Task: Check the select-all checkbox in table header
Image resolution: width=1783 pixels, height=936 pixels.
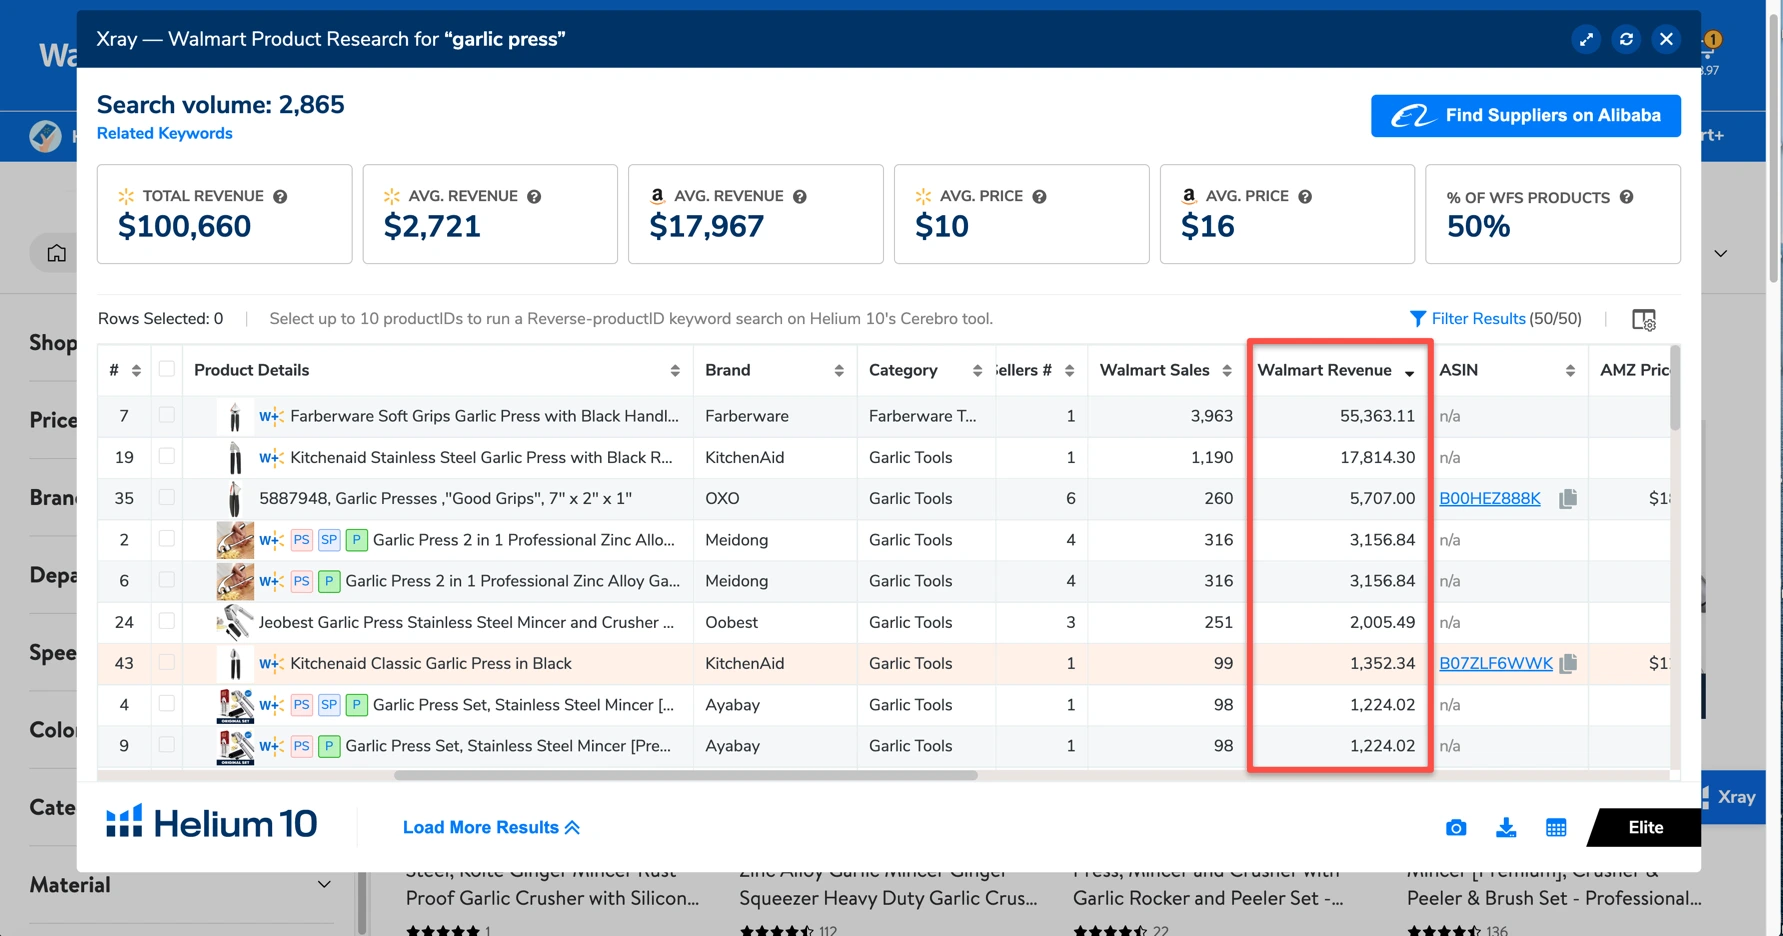Action: [x=167, y=369]
